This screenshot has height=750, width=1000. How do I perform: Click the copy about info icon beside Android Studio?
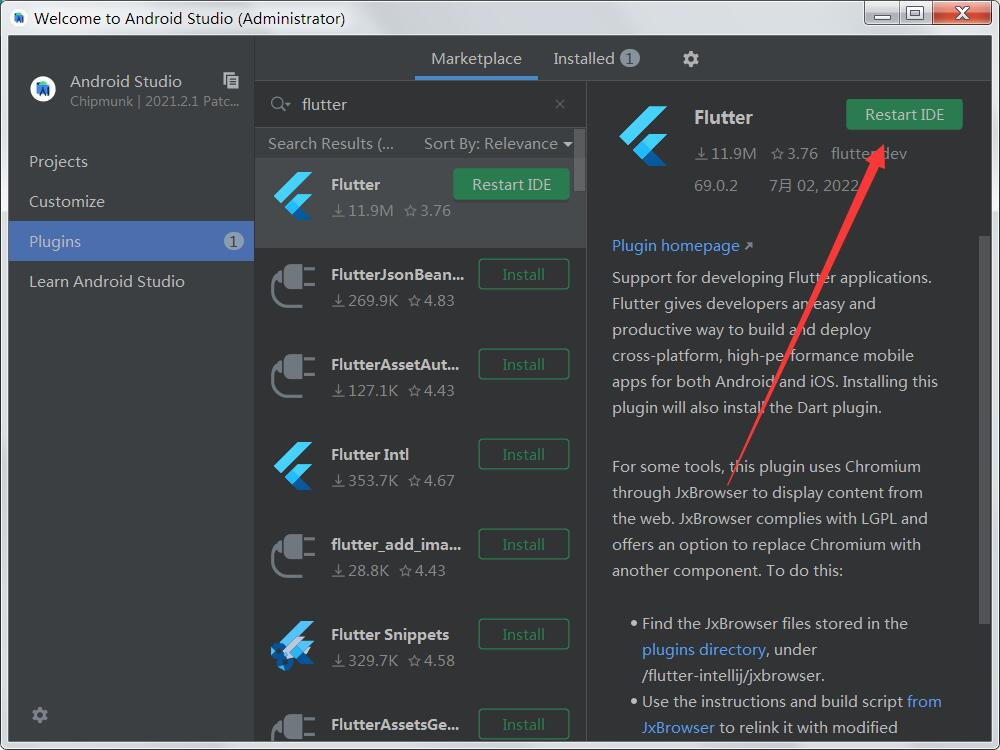click(x=231, y=80)
